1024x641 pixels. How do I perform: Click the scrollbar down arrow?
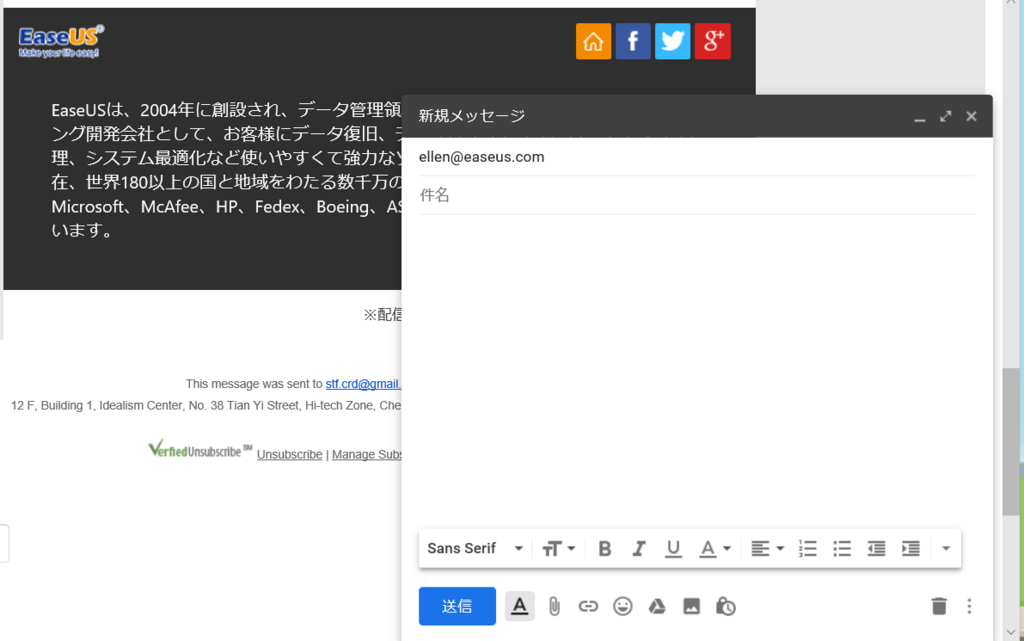coord(1011,632)
